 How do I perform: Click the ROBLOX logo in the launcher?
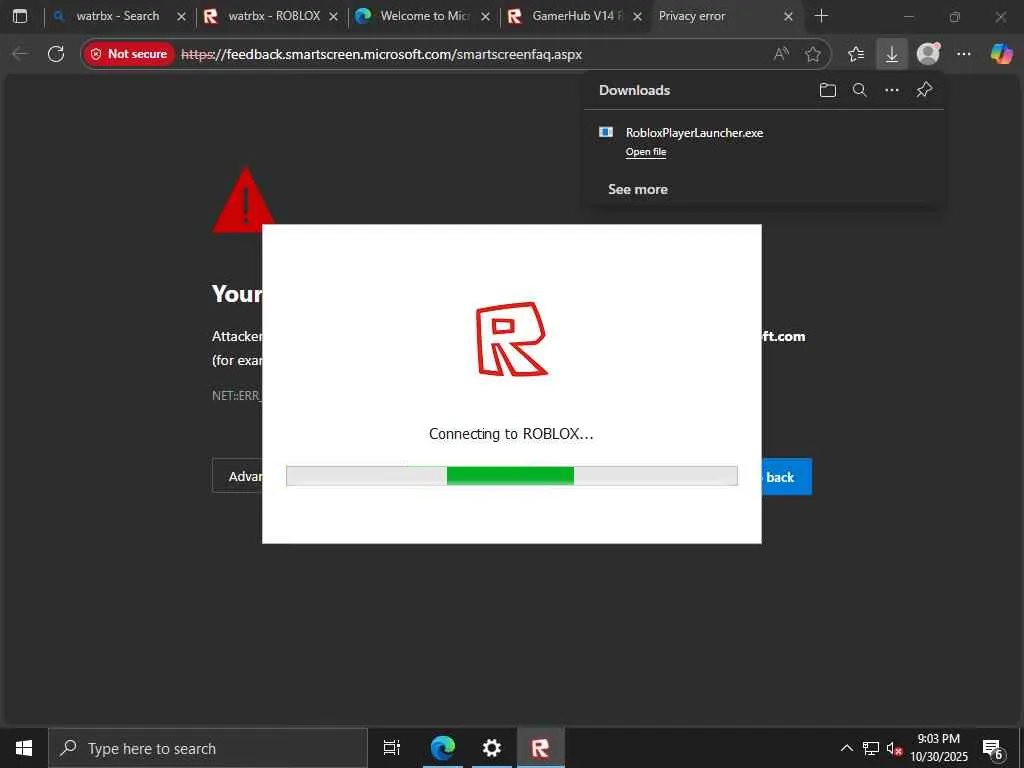(511, 339)
